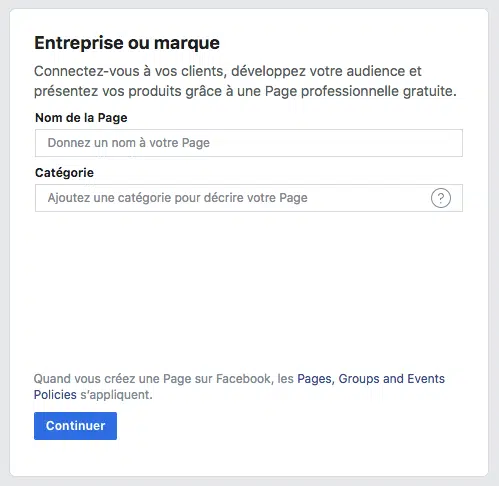Click the blue Continuer button
Viewport: 499px width, 486px height.
tap(75, 426)
